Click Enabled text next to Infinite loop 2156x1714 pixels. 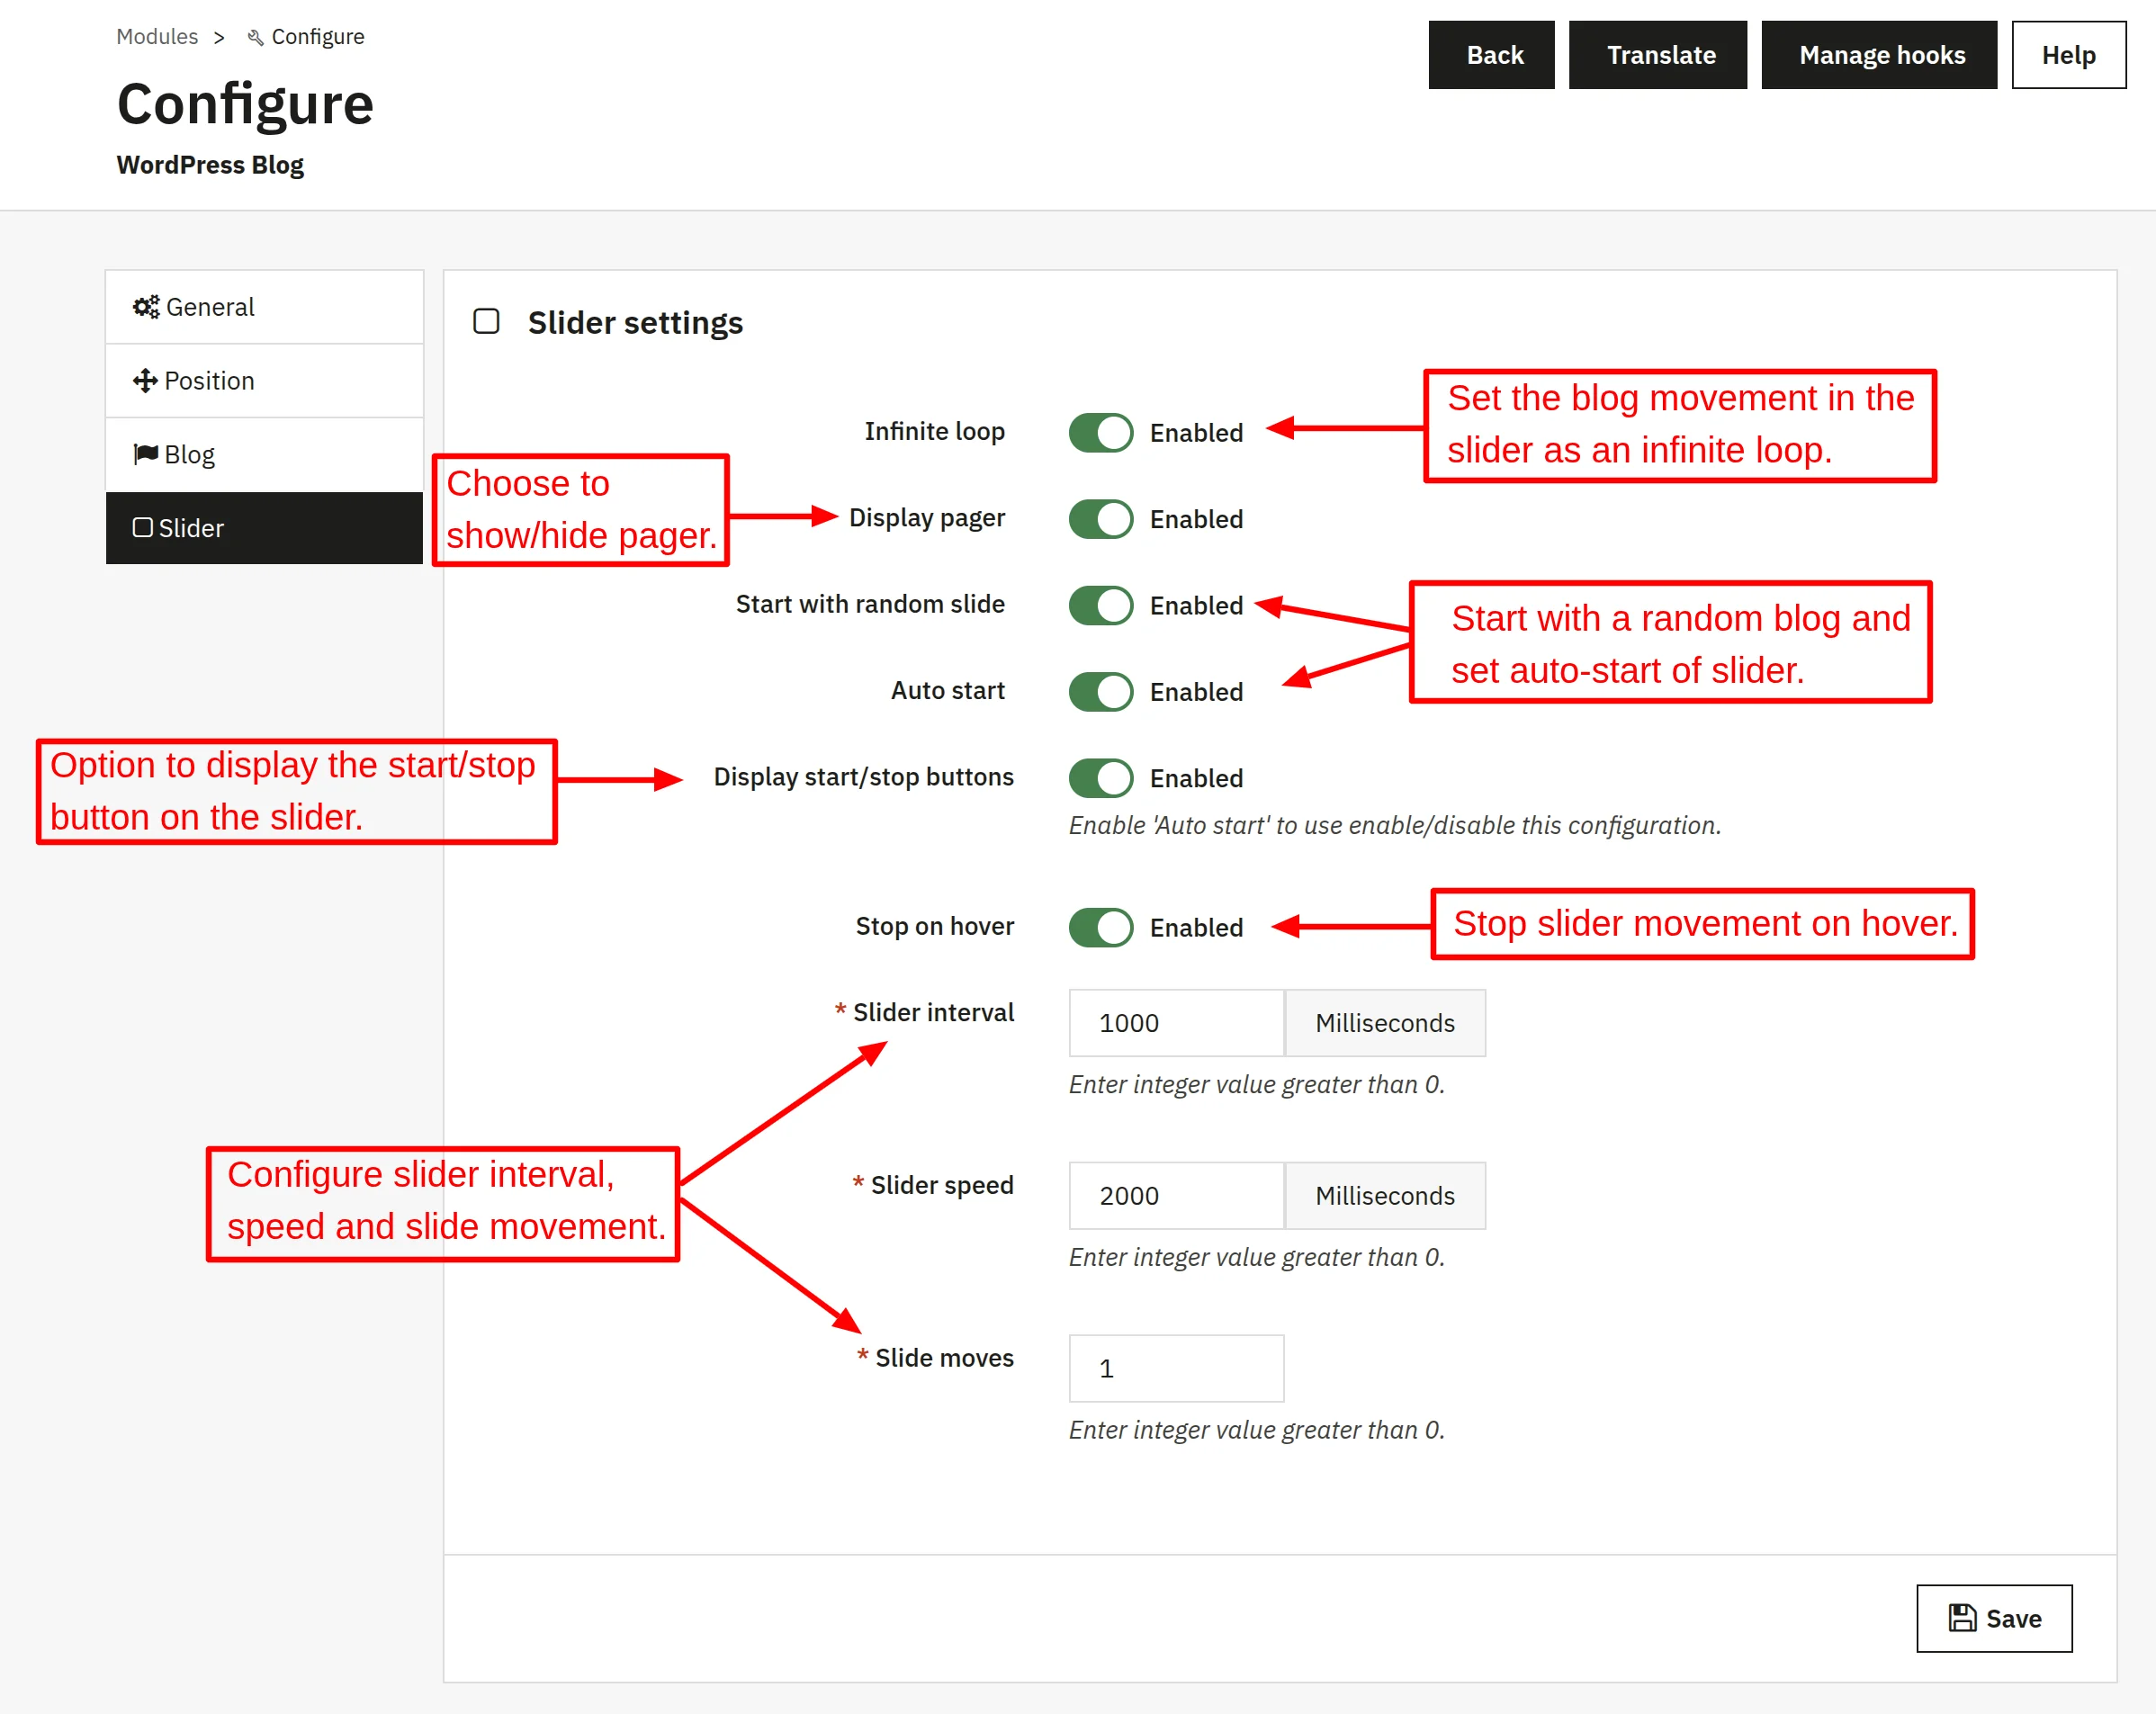(1196, 433)
